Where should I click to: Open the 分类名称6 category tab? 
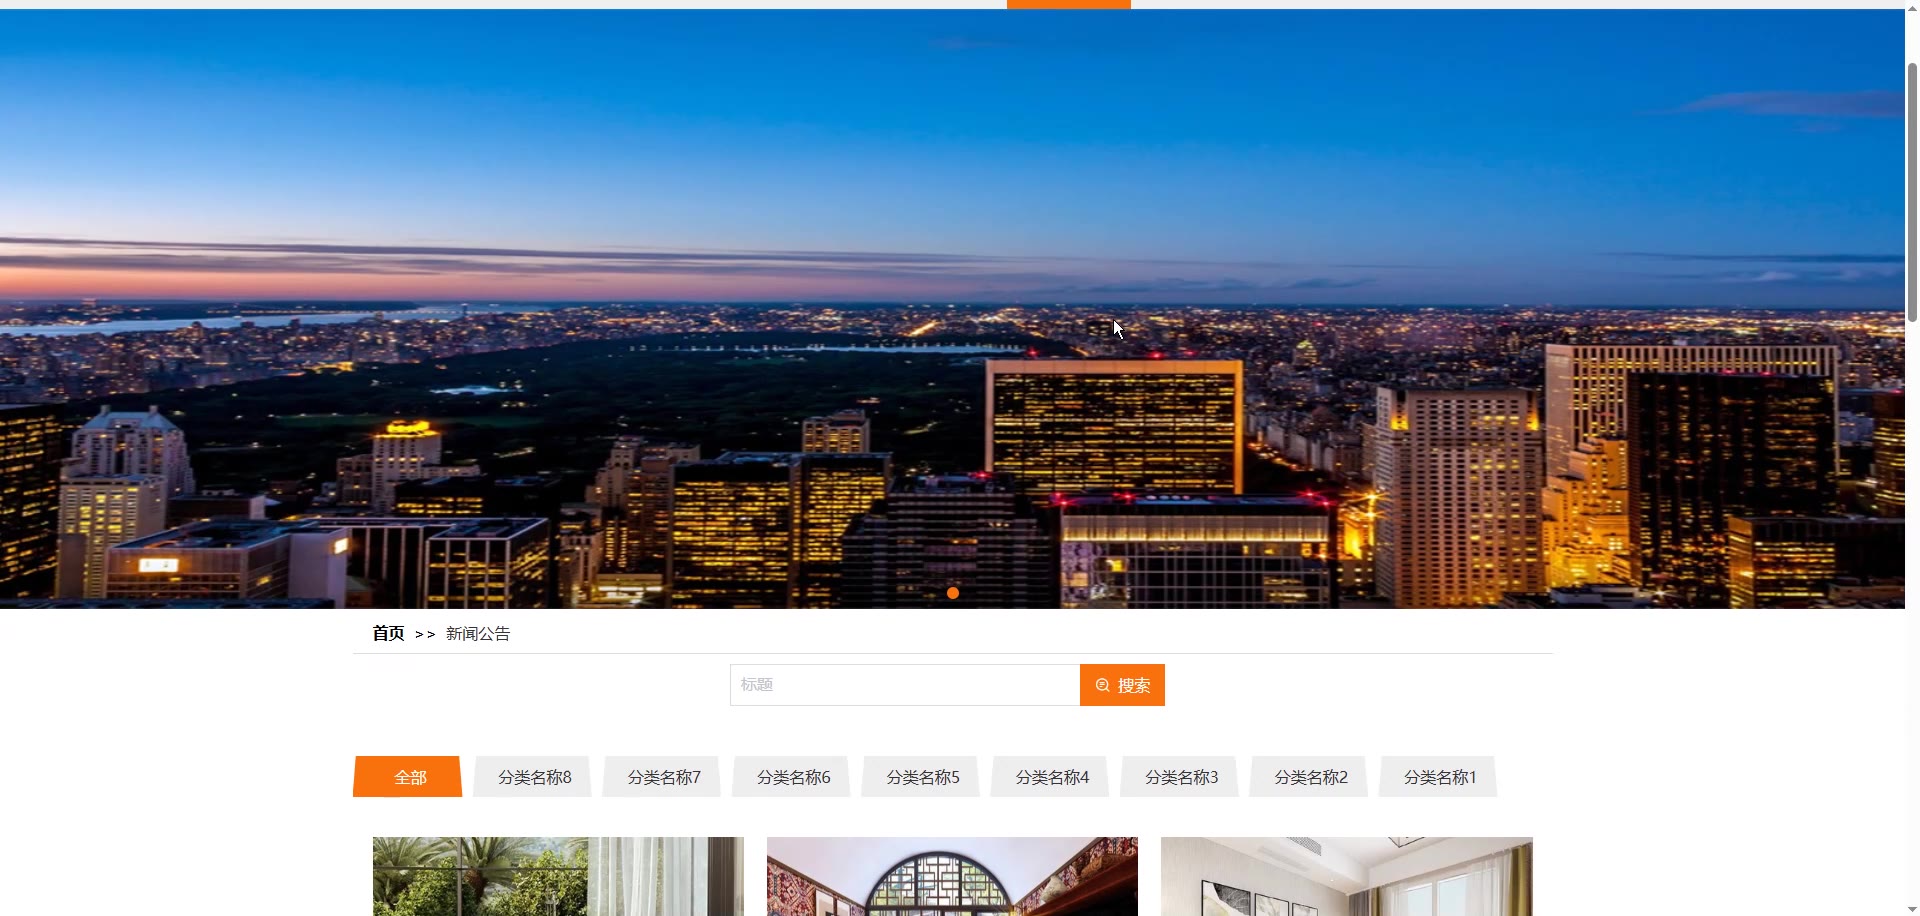(x=792, y=777)
